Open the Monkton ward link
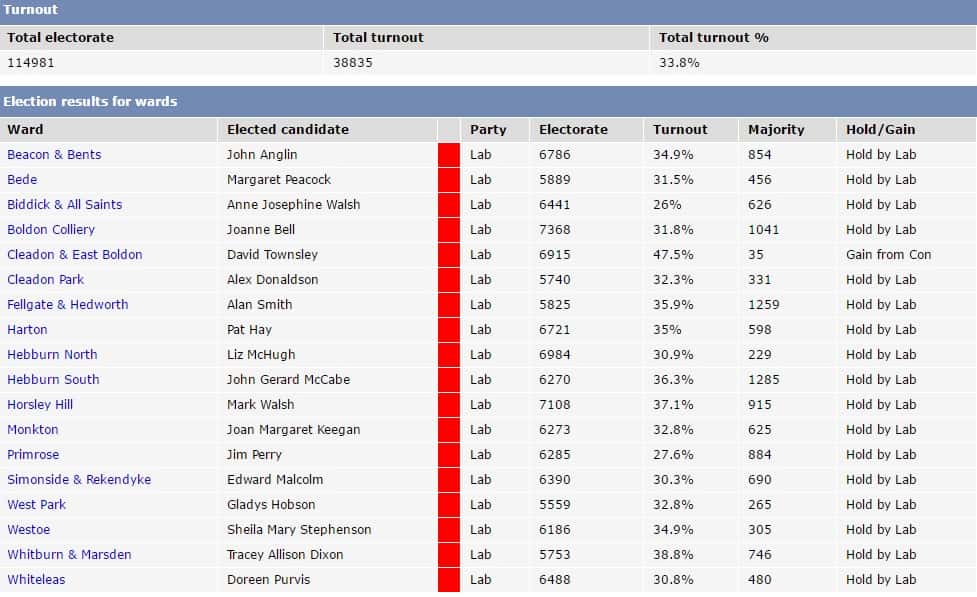The image size is (977, 597). pyautogui.click(x=33, y=429)
